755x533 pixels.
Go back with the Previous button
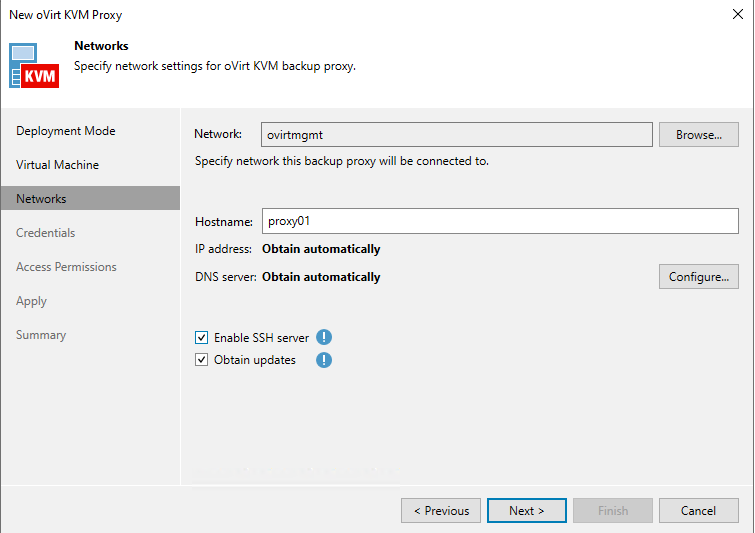[441, 511]
